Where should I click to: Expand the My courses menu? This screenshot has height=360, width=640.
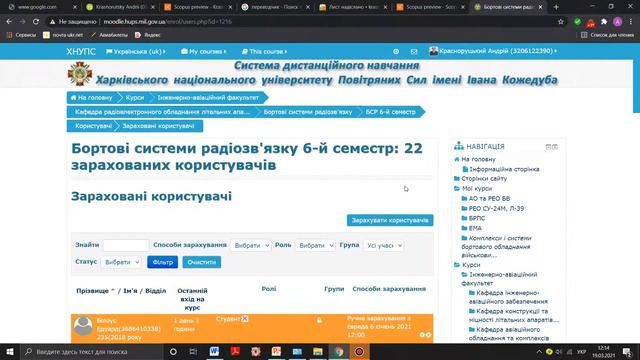[204, 51]
